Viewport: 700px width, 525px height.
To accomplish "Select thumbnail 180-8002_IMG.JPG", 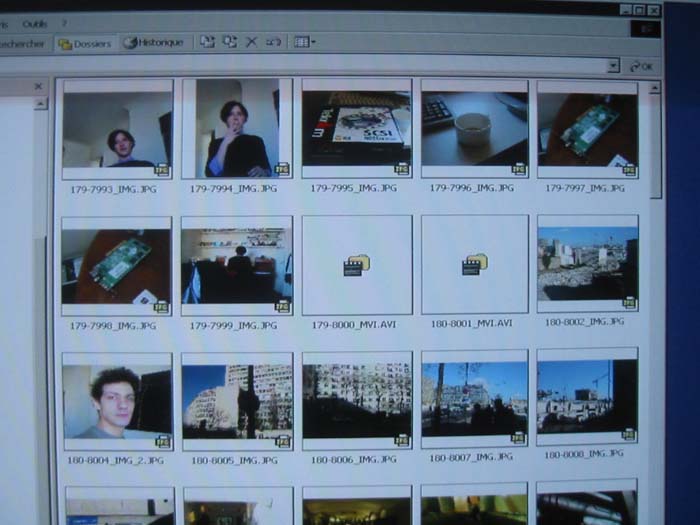I will point(588,264).
